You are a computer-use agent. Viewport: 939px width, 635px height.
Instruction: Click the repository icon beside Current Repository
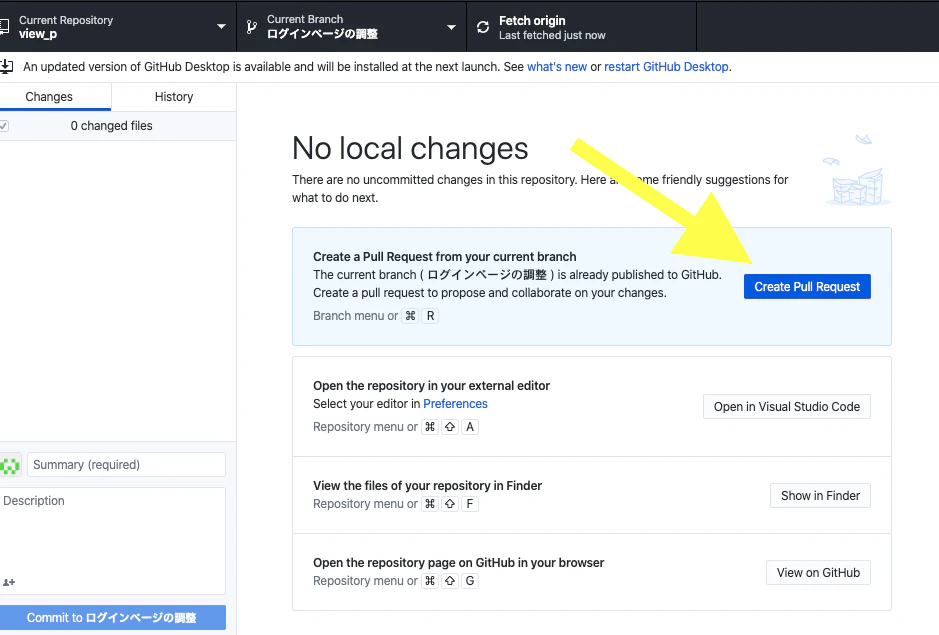coord(4,27)
